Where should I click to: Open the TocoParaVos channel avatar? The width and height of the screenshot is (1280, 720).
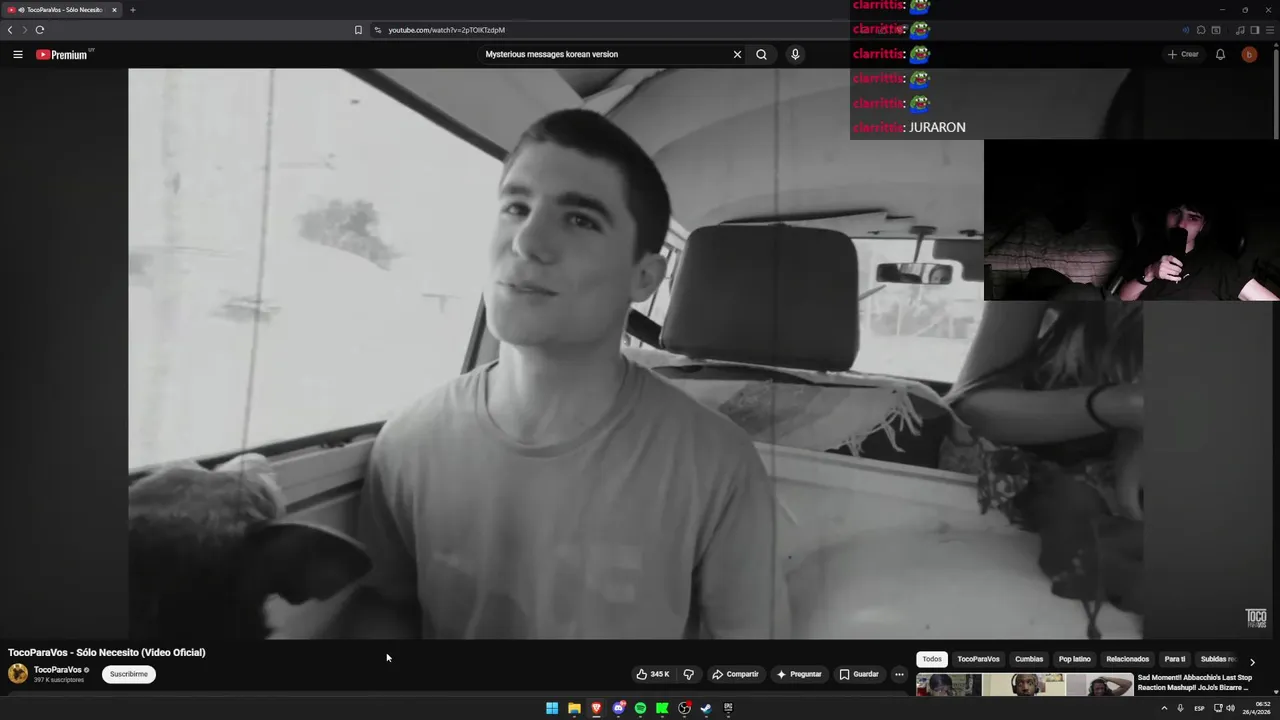[18, 673]
